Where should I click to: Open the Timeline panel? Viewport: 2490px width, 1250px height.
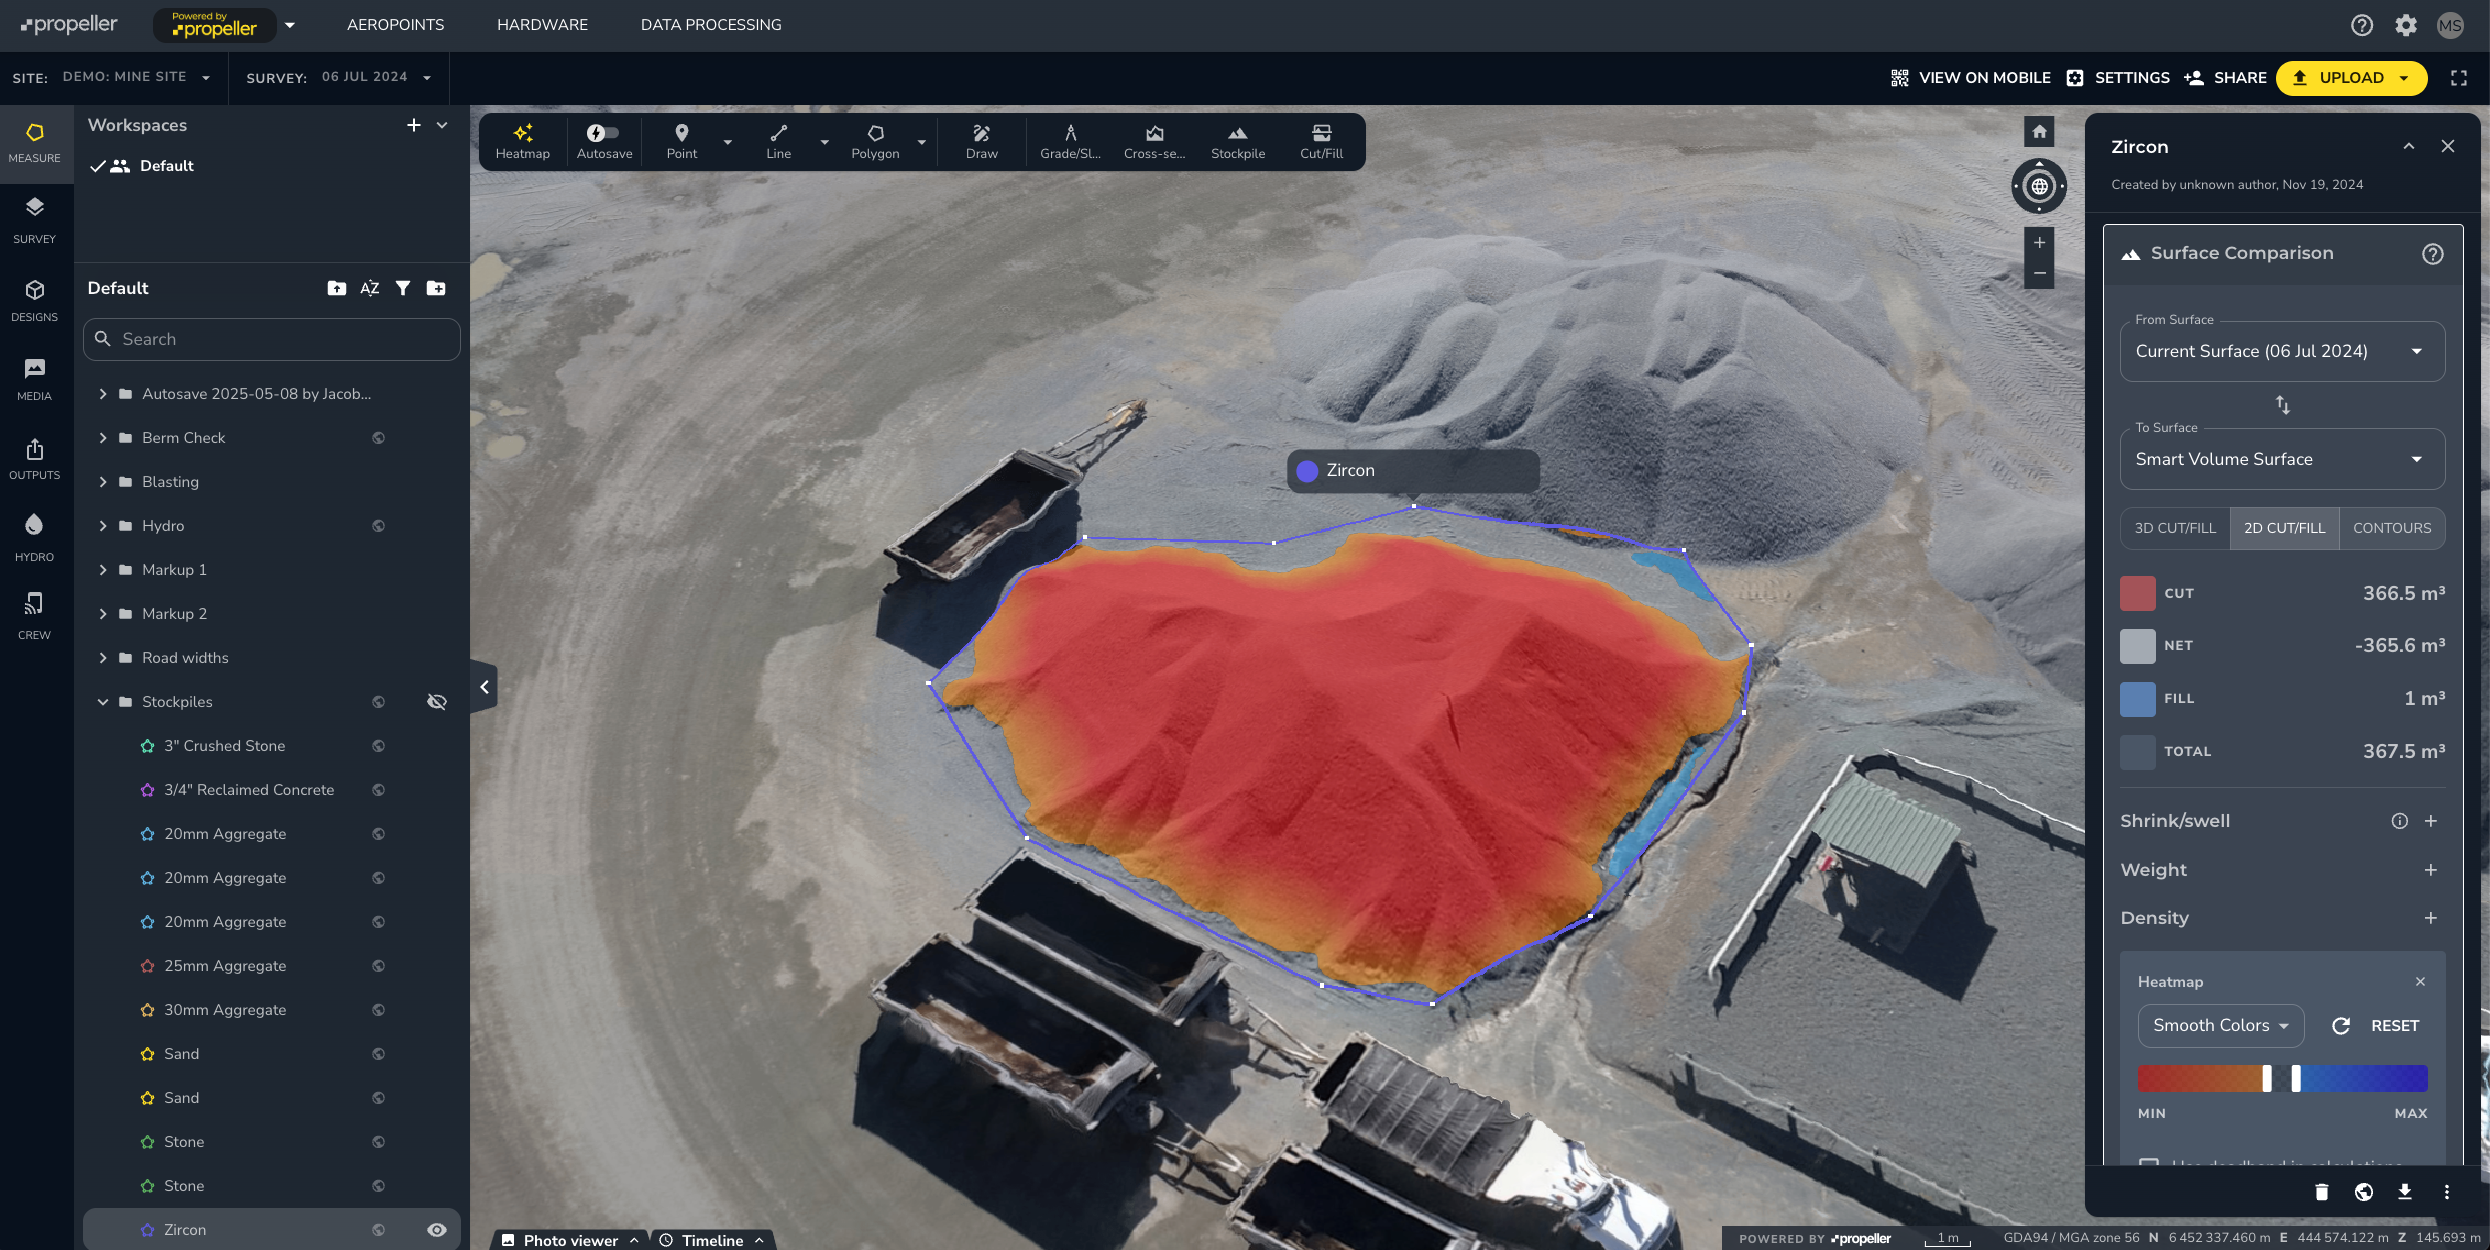713,1240
